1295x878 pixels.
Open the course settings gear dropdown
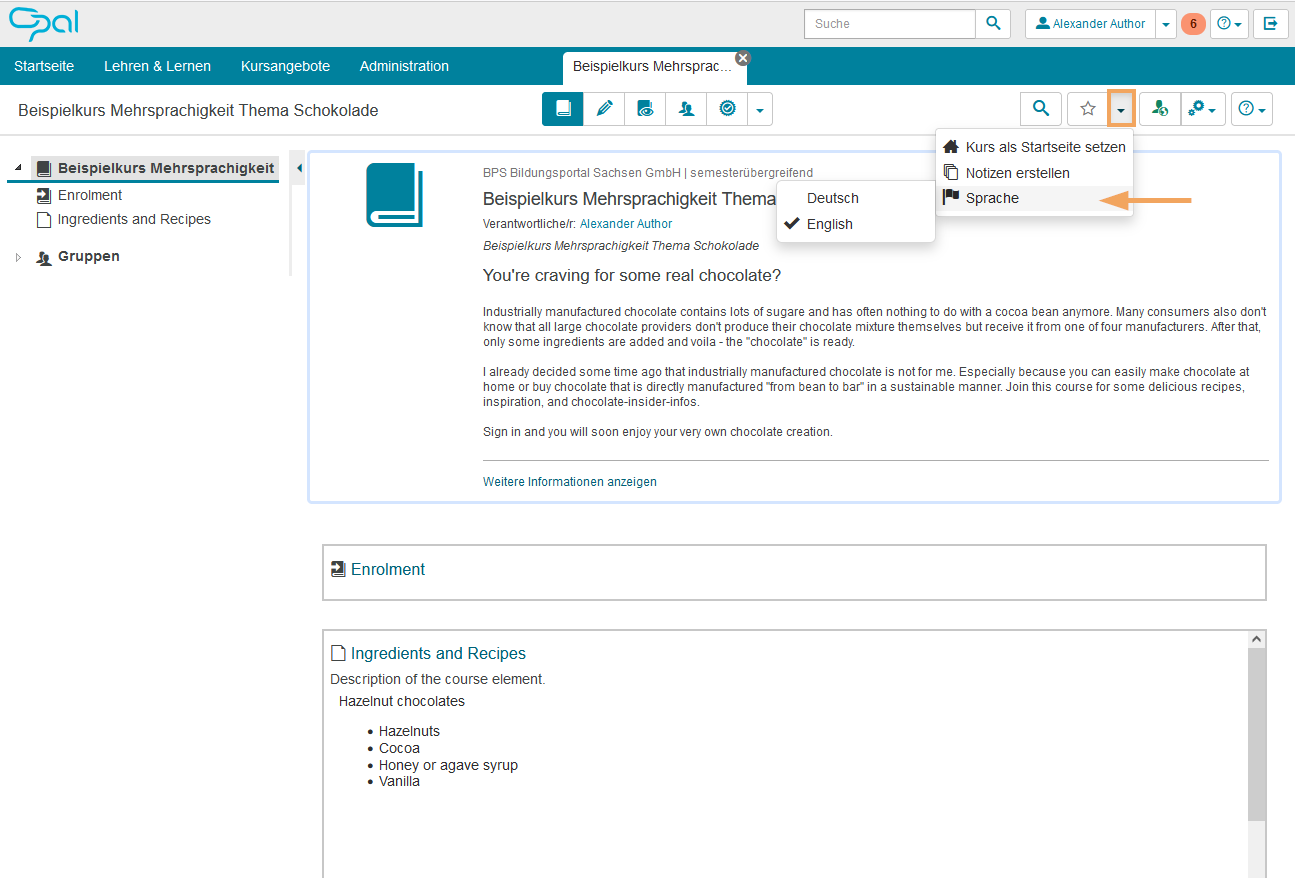coord(1201,109)
